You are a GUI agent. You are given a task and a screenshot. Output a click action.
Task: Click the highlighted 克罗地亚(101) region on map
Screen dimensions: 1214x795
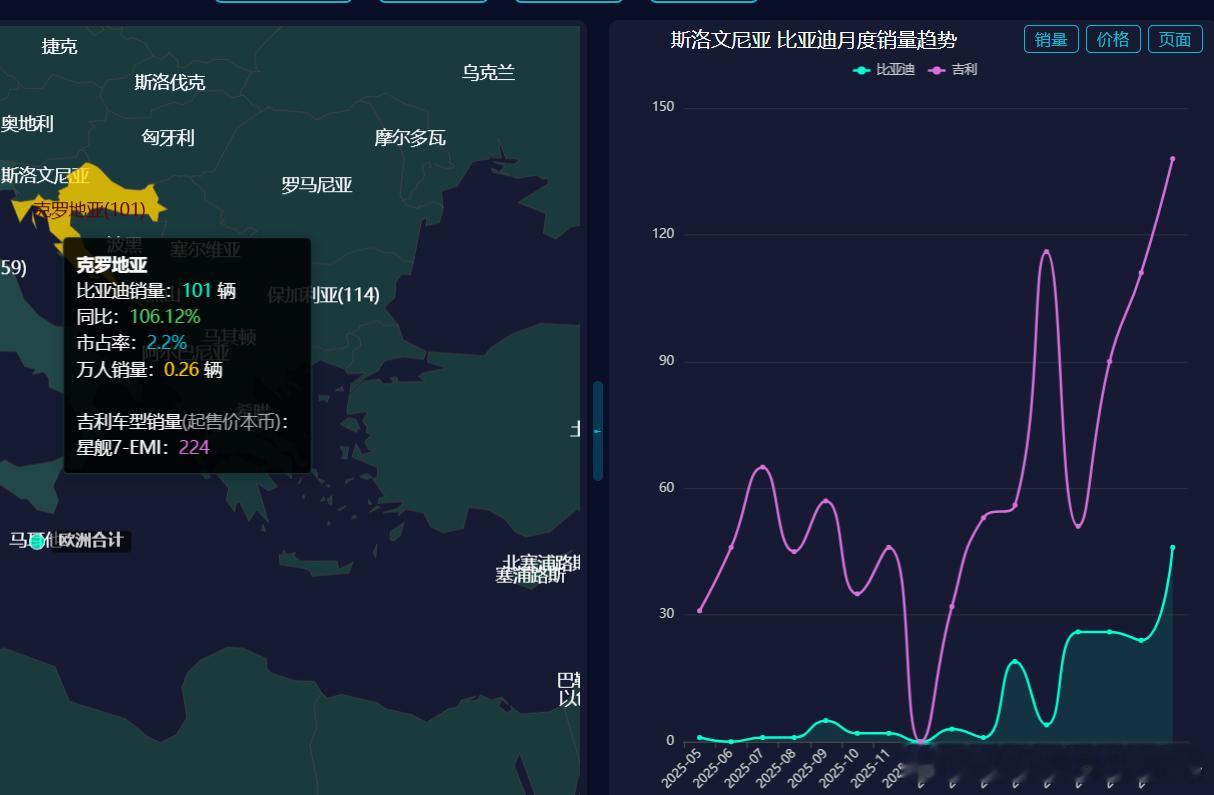89,209
